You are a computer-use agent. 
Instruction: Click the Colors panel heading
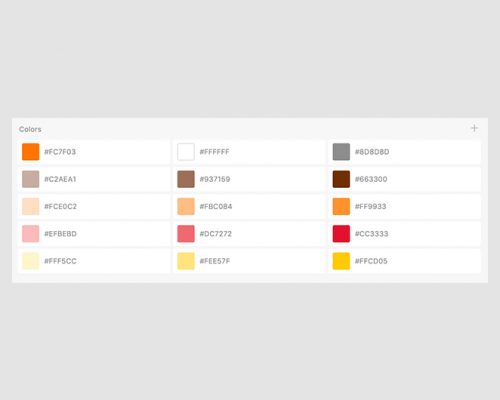tap(30, 129)
